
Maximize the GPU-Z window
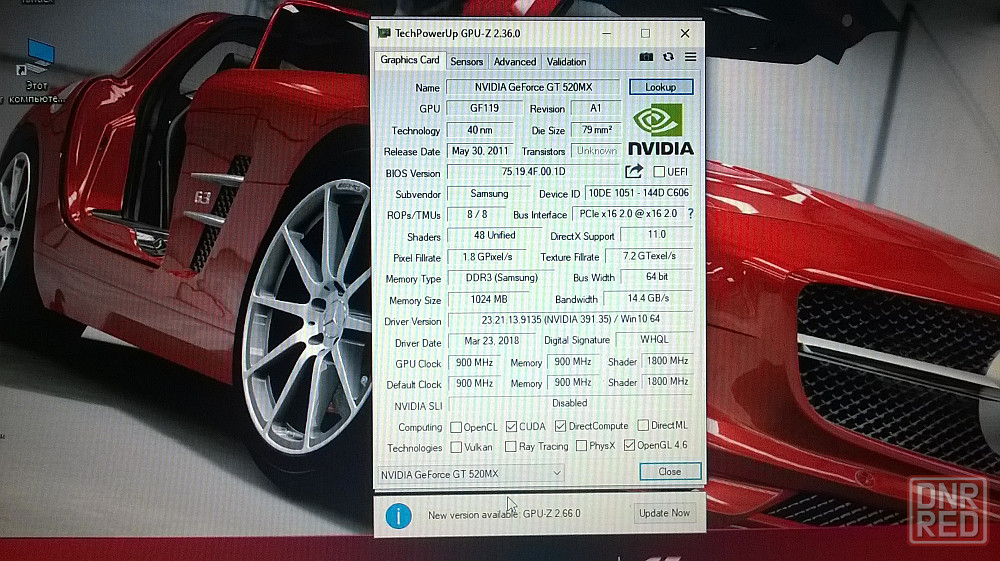coord(645,33)
